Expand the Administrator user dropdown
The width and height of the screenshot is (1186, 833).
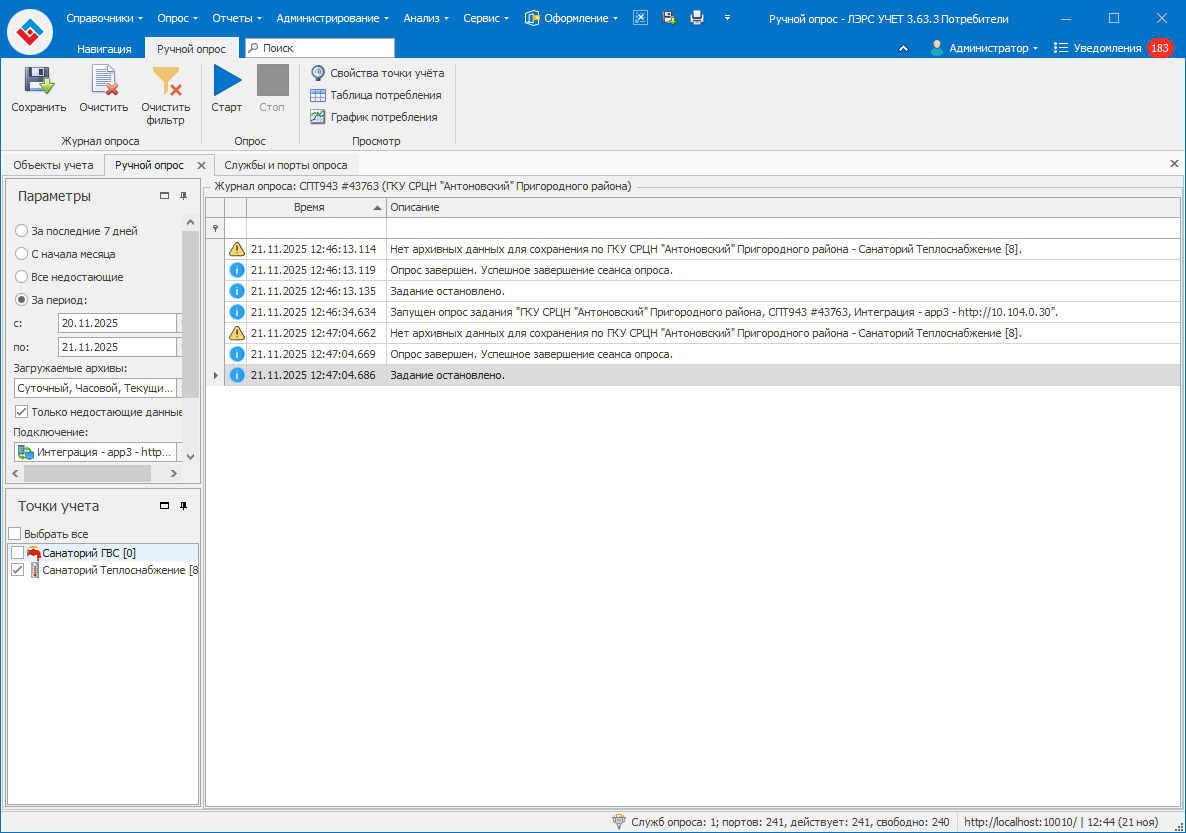pyautogui.click(x=984, y=48)
